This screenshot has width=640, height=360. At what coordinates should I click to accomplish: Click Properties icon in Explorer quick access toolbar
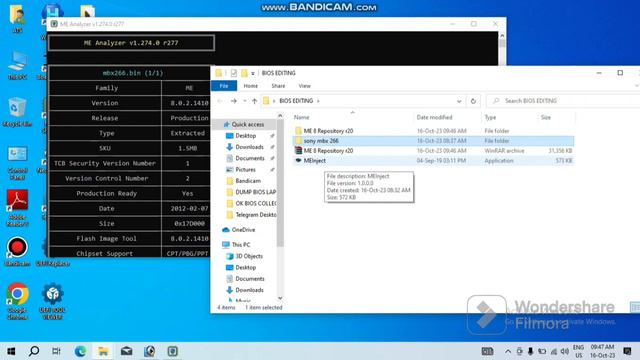(x=233, y=73)
